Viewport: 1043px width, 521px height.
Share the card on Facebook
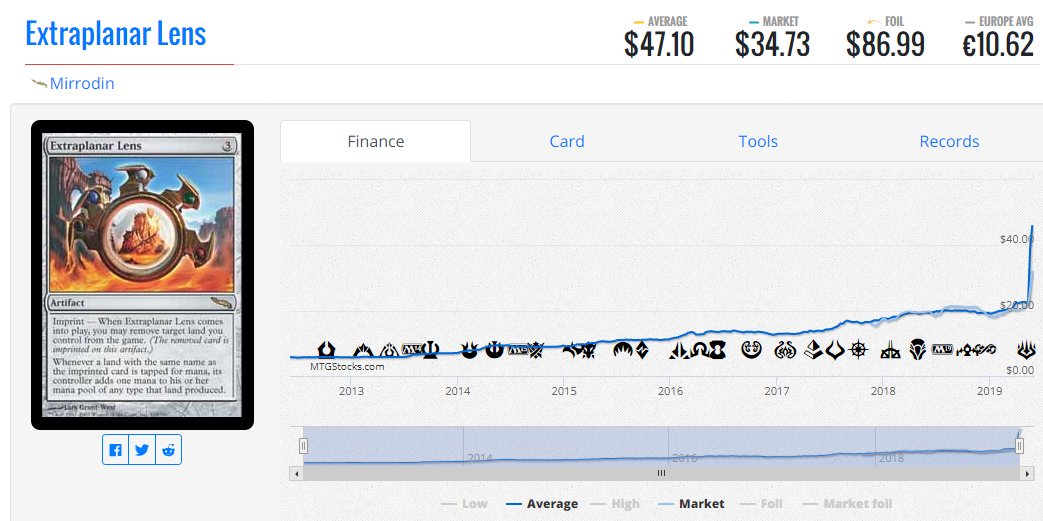pos(116,450)
